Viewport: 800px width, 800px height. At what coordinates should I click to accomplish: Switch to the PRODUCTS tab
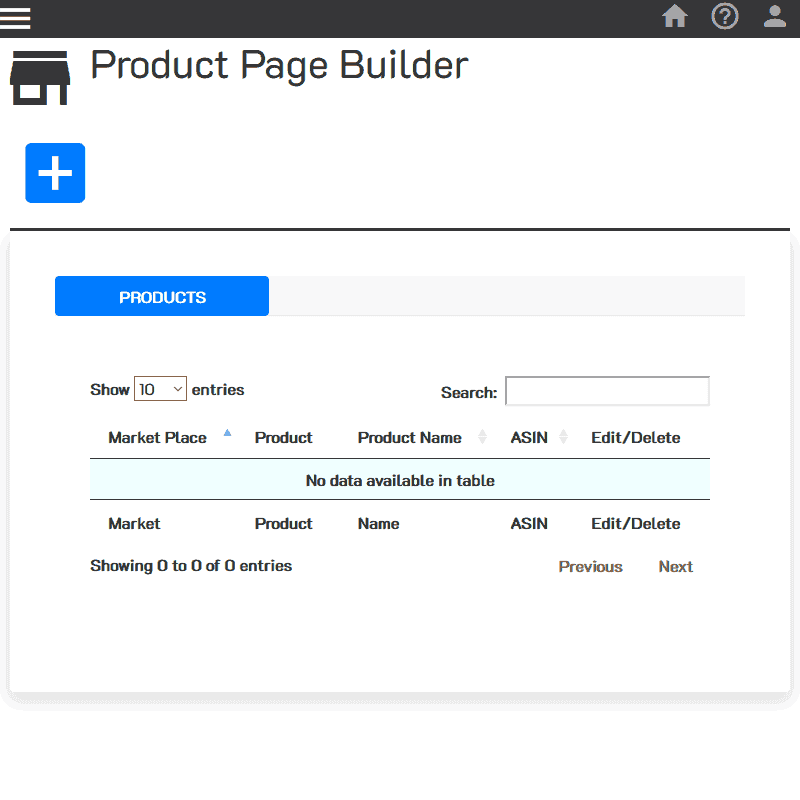(162, 297)
